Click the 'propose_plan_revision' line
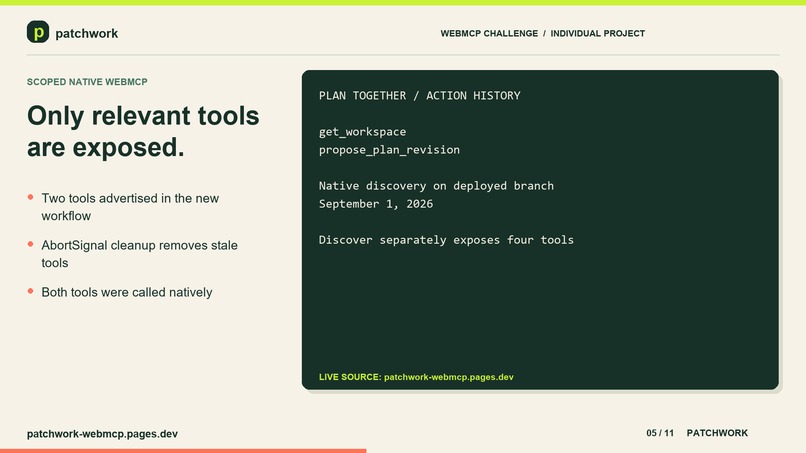806x453 pixels. point(389,150)
